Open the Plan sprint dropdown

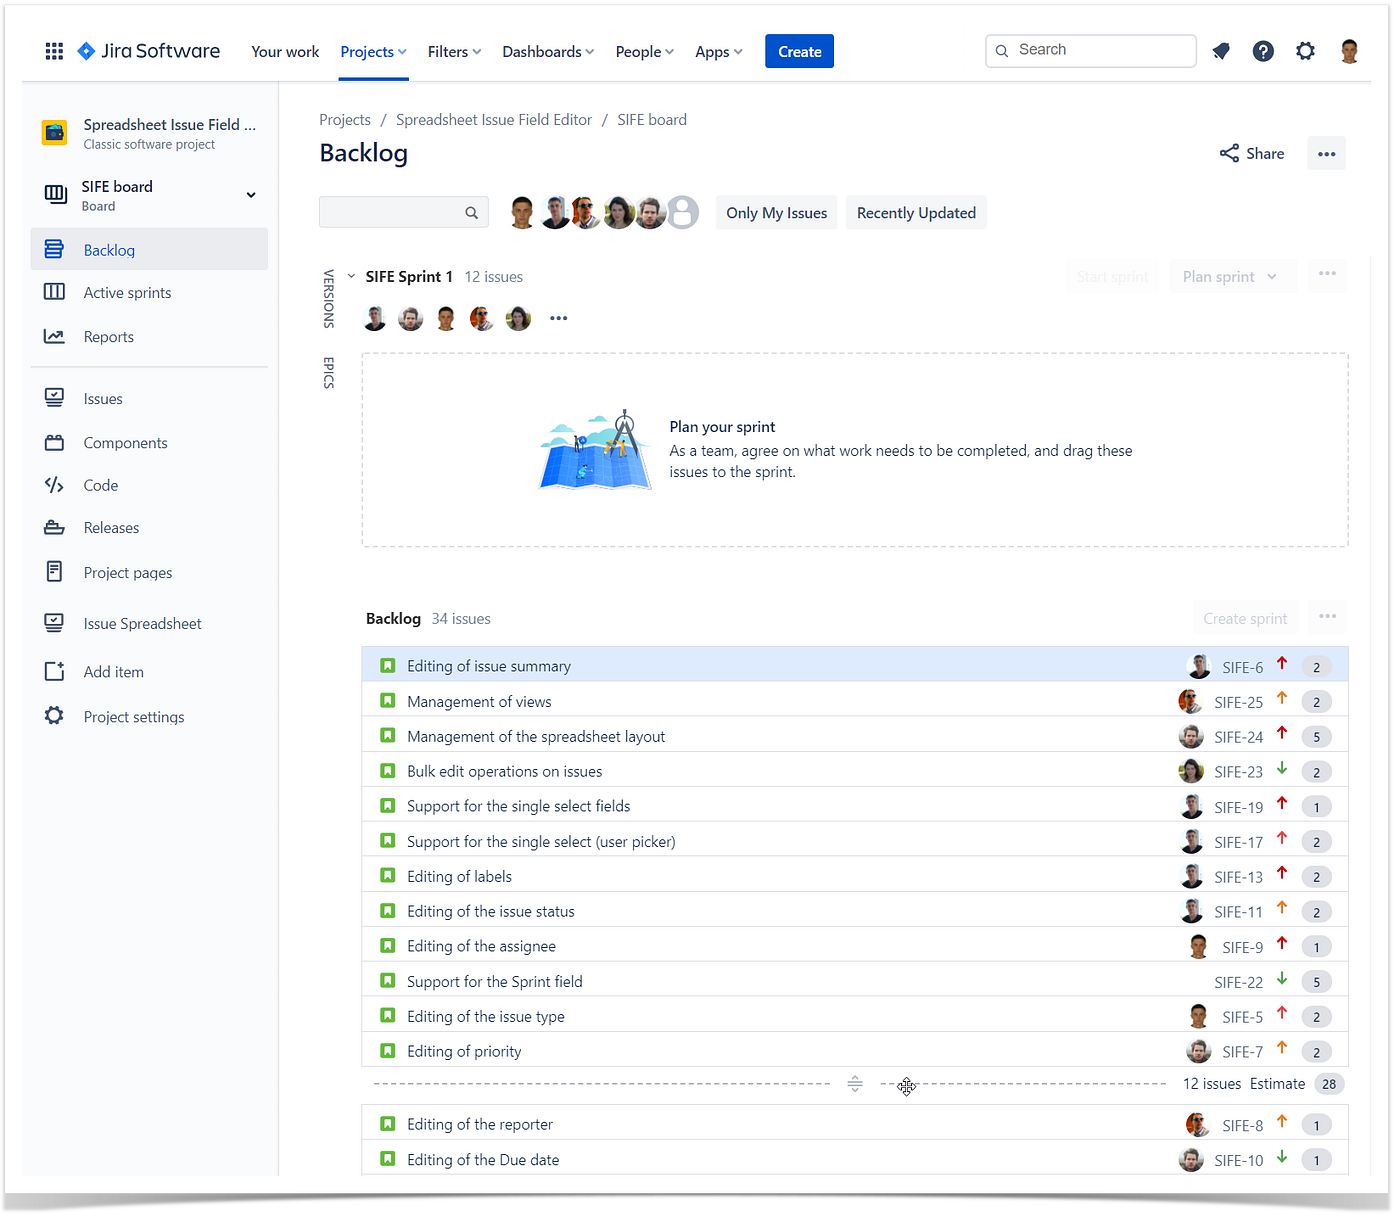tap(1233, 276)
